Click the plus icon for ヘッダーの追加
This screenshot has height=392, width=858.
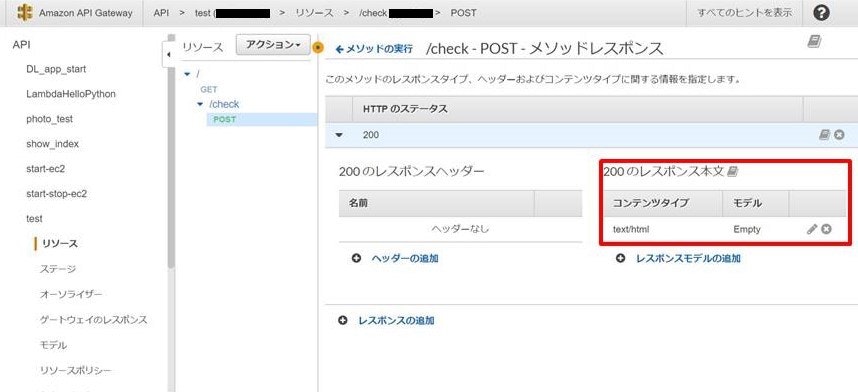click(x=357, y=258)
